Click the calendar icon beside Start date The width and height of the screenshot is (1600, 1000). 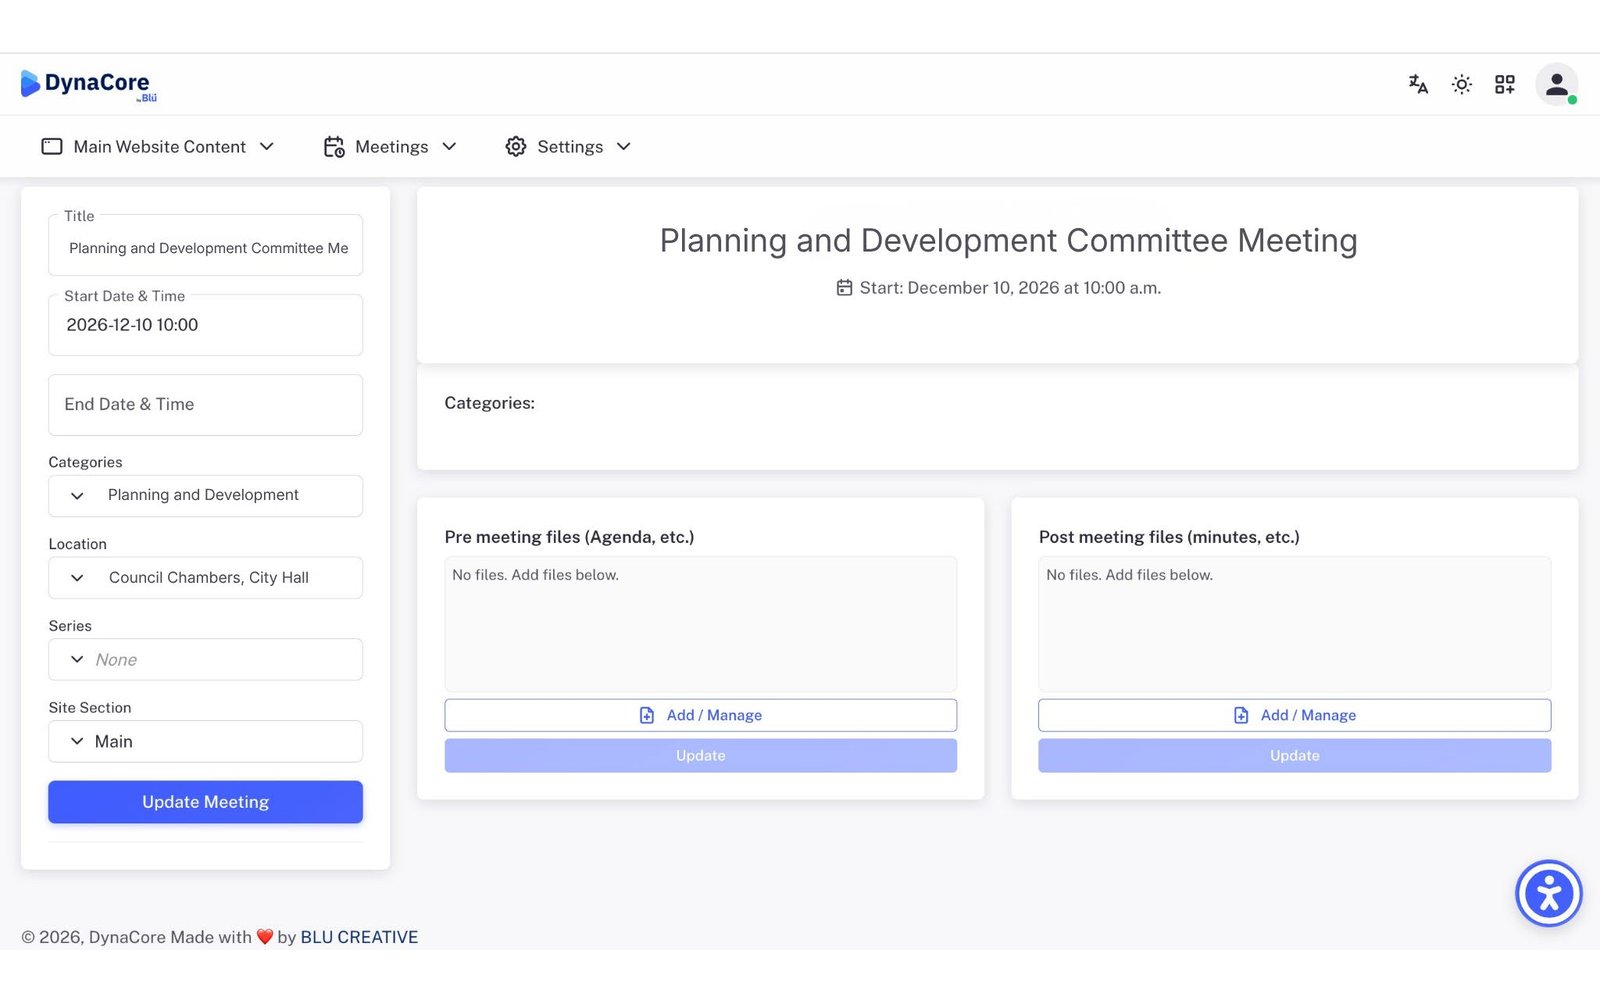pyautogui.click(x=845, y=288)
